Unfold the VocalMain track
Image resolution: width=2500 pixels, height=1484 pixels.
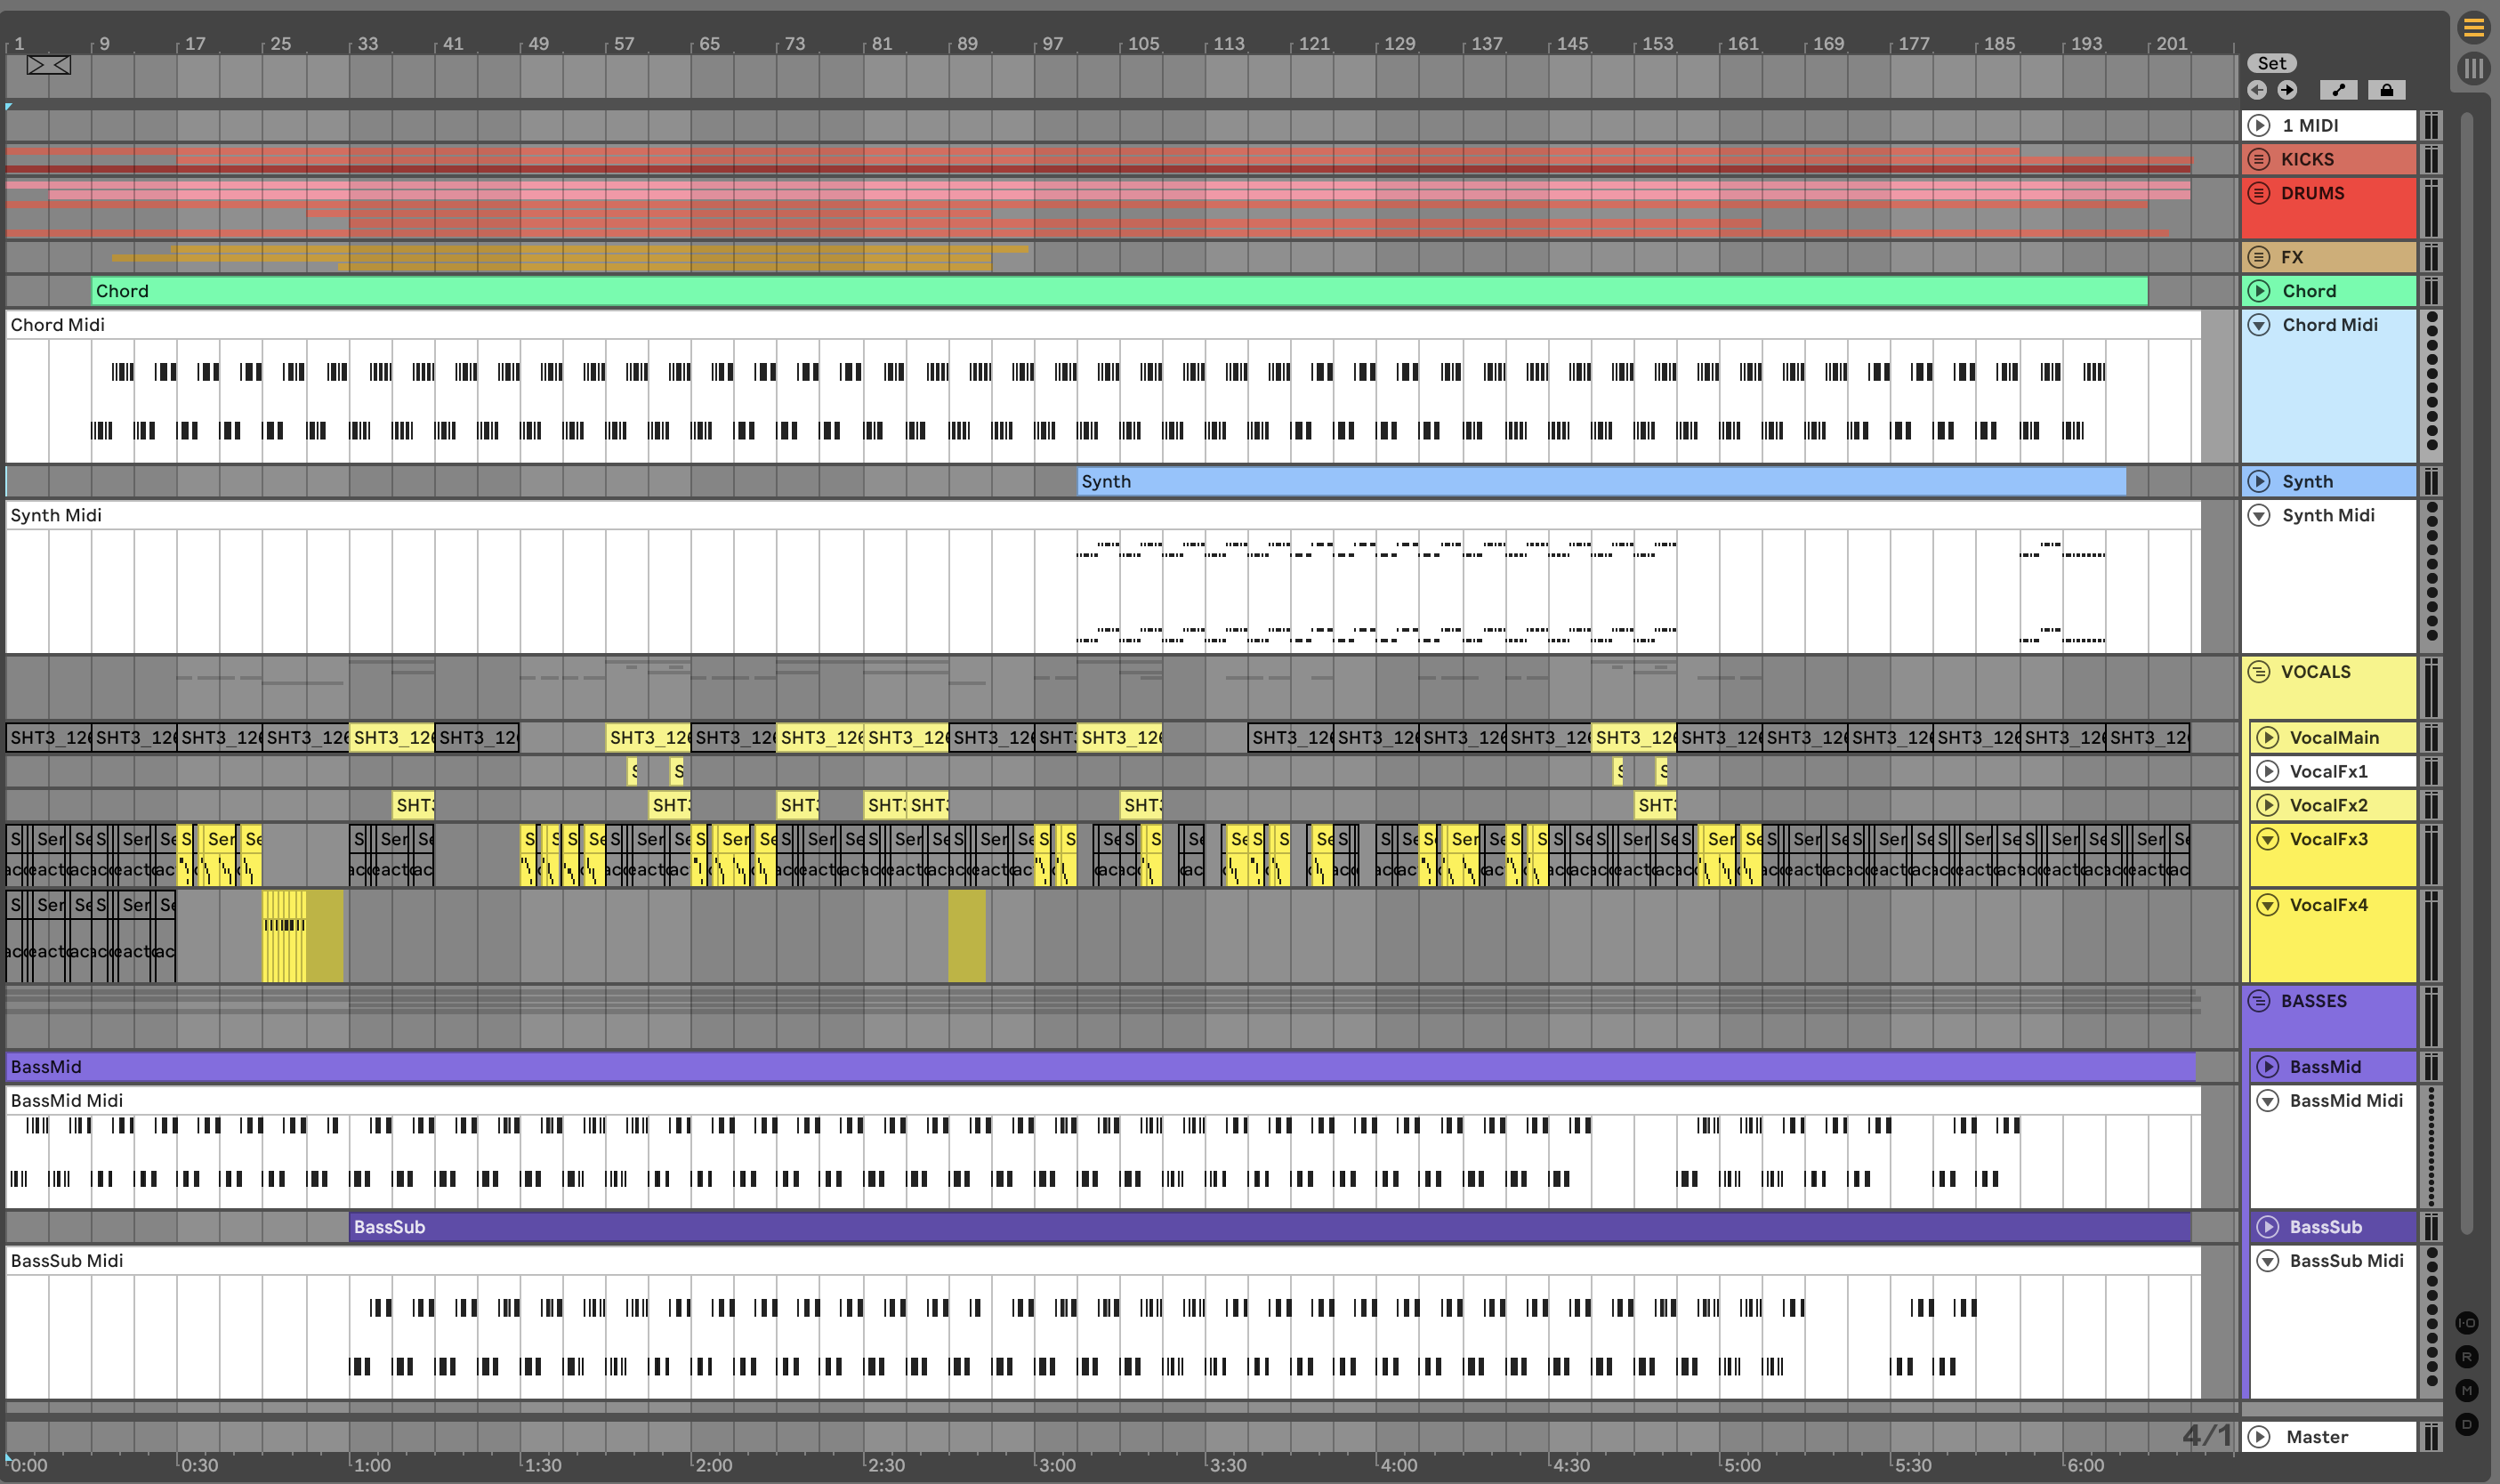pos(2268,738)
